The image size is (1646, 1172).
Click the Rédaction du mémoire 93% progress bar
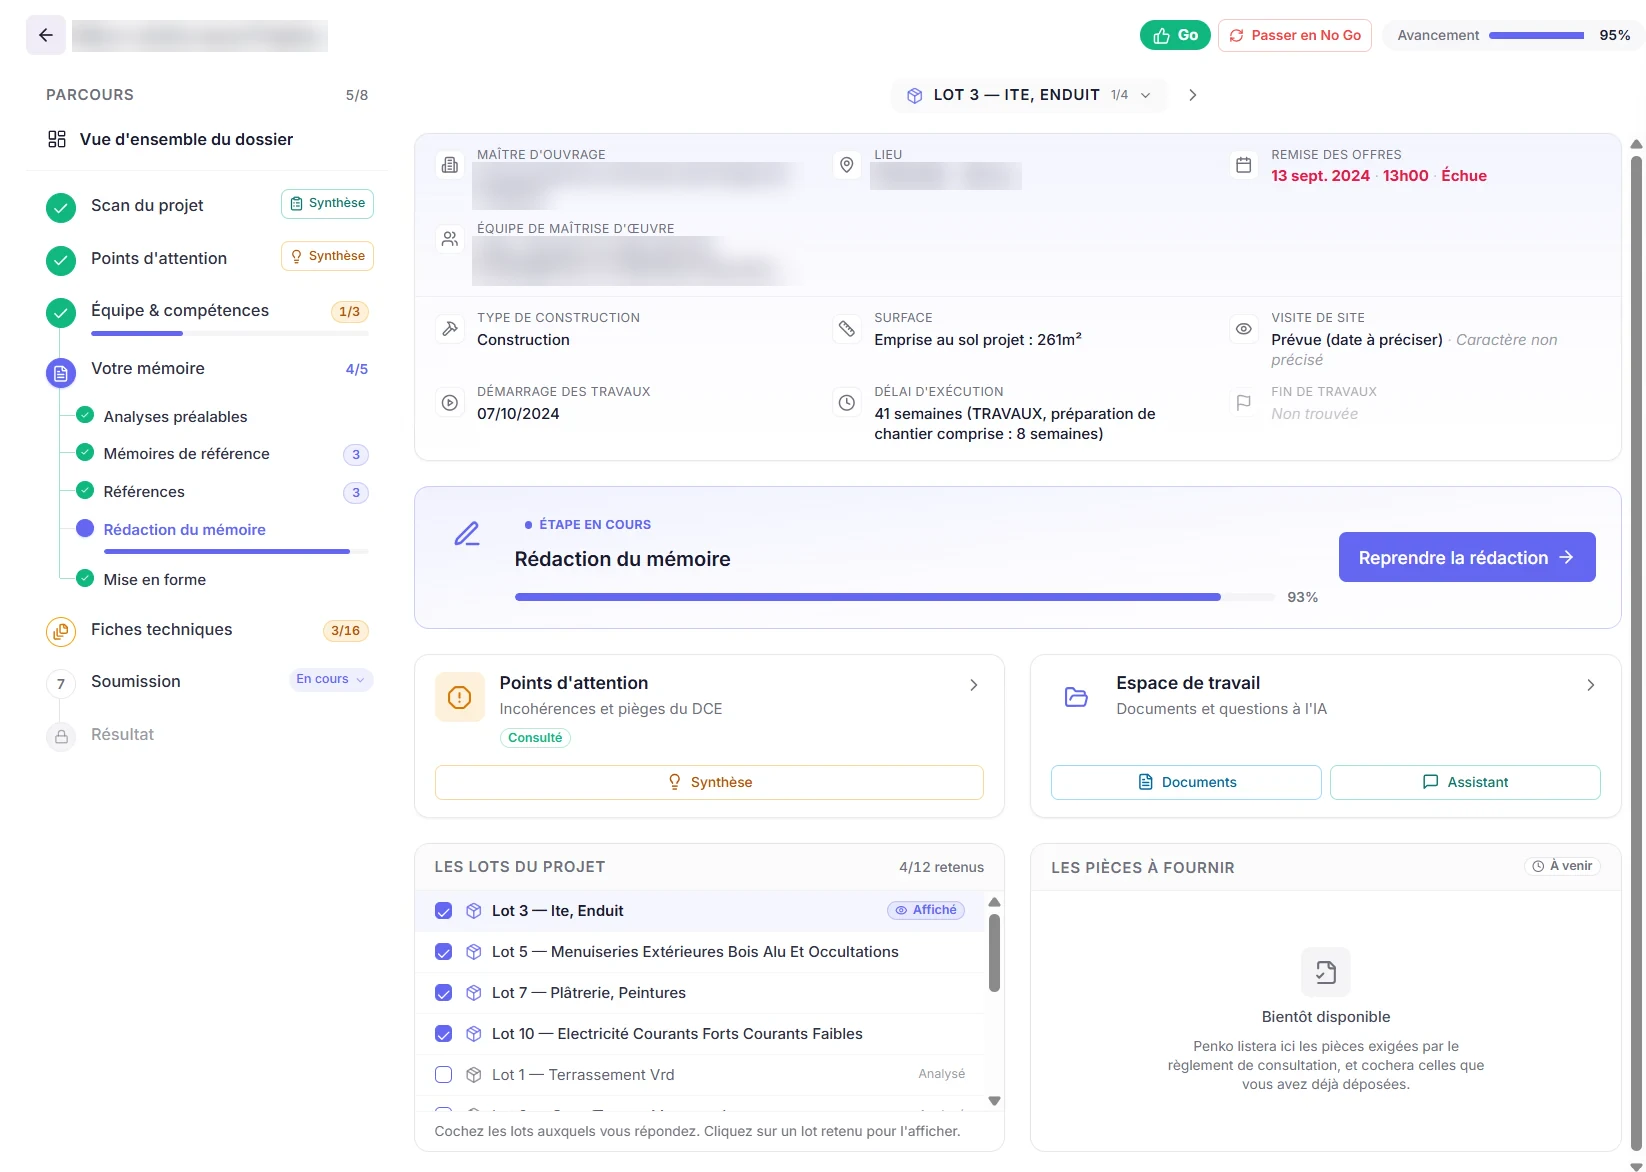(893, 597)
